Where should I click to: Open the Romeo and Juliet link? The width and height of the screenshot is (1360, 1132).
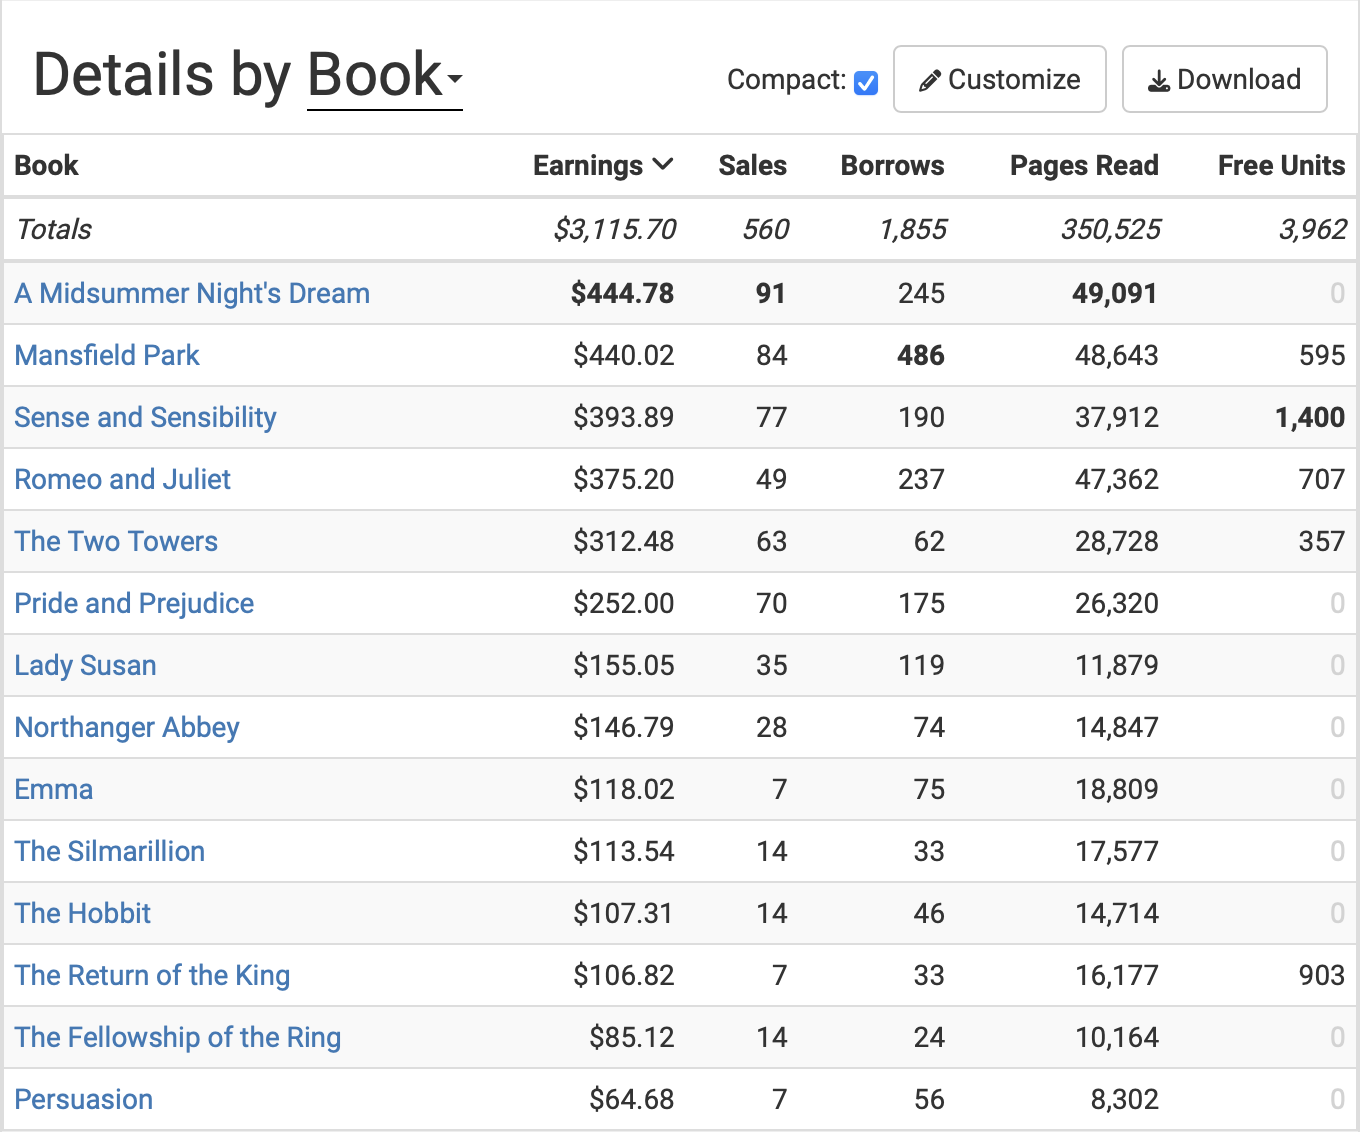pyautogui.click(x=122, y=479)
